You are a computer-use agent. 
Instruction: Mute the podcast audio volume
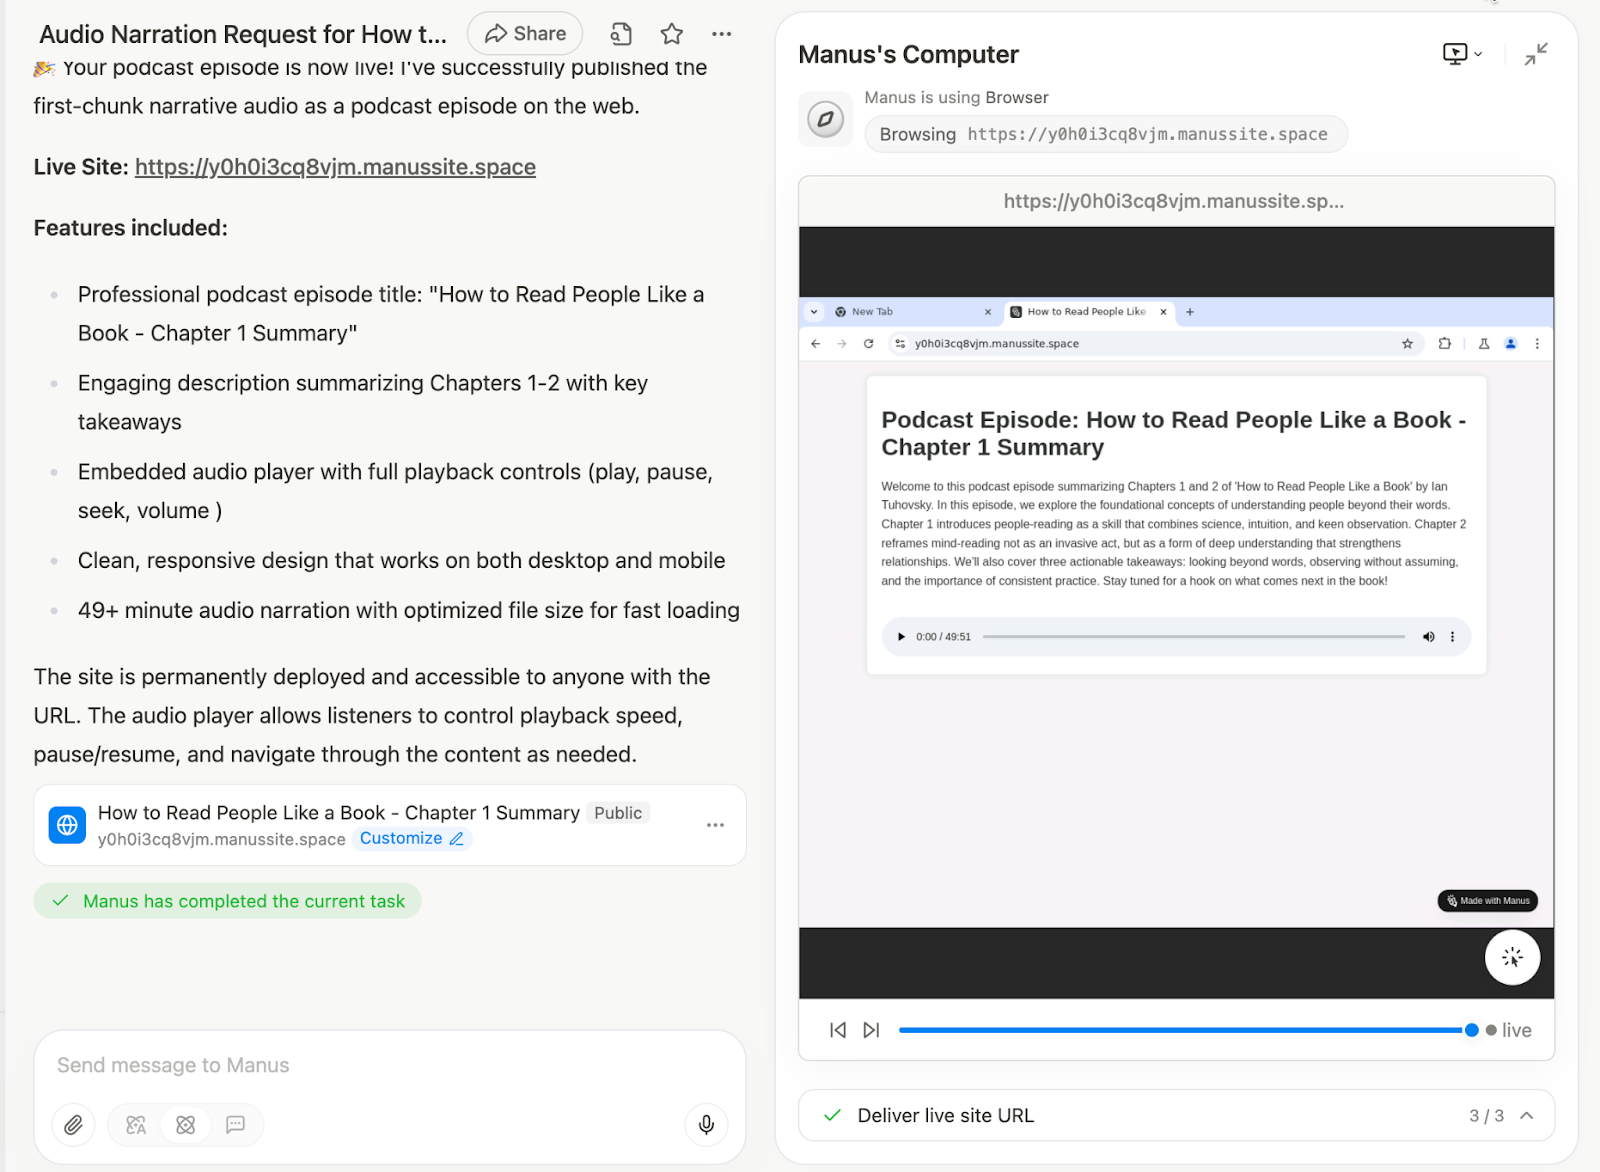(x=1429, y=637)
